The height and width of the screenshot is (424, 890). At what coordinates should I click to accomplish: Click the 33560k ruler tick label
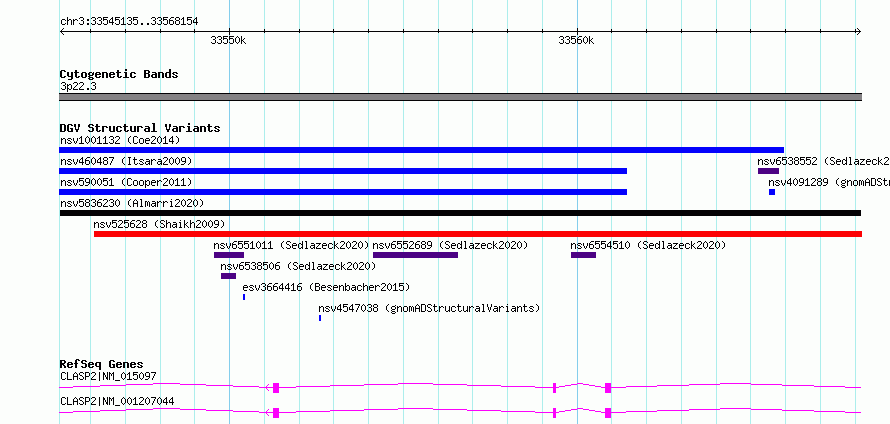coord(576,40)
